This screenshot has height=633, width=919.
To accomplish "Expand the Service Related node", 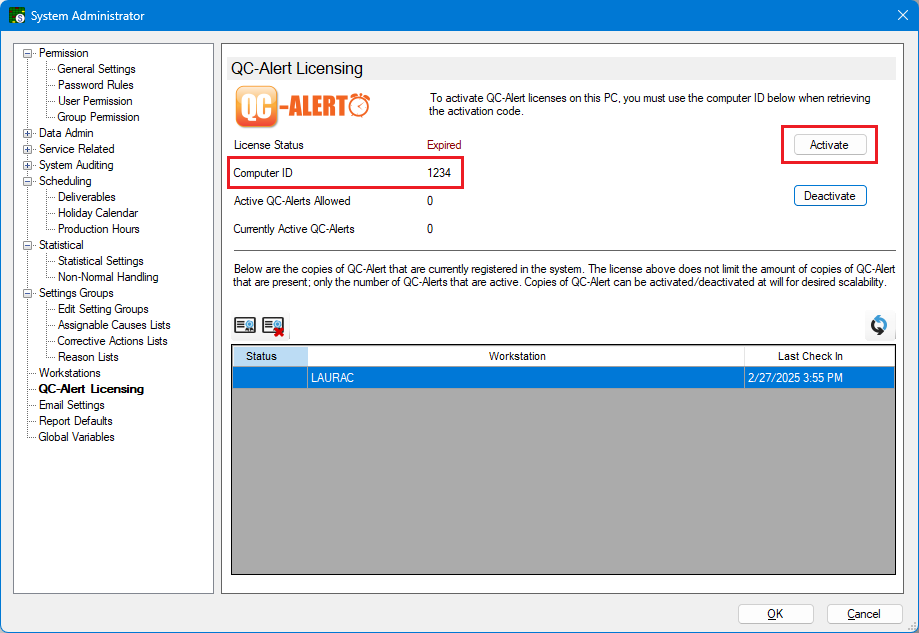I will click(27, 149).
